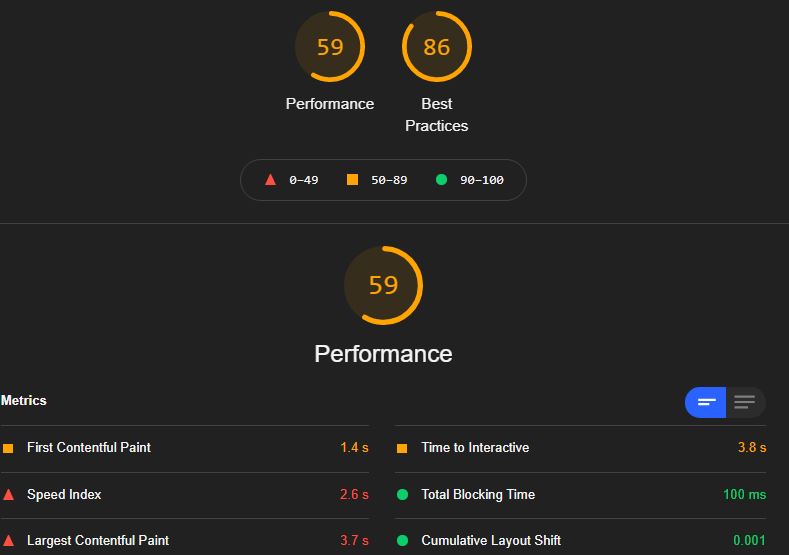Click orange square icon in score legend

pyautogui.click(x=352, y=180)
